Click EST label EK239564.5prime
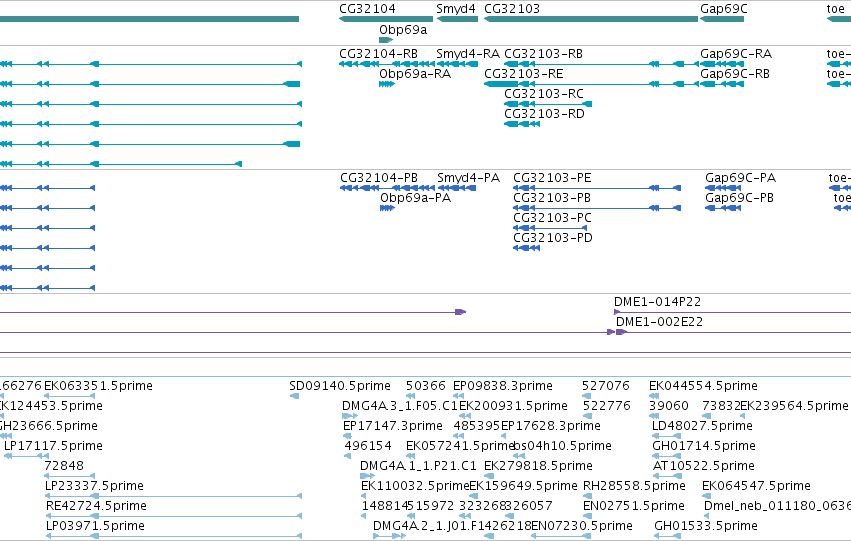 tap(795, 406)
